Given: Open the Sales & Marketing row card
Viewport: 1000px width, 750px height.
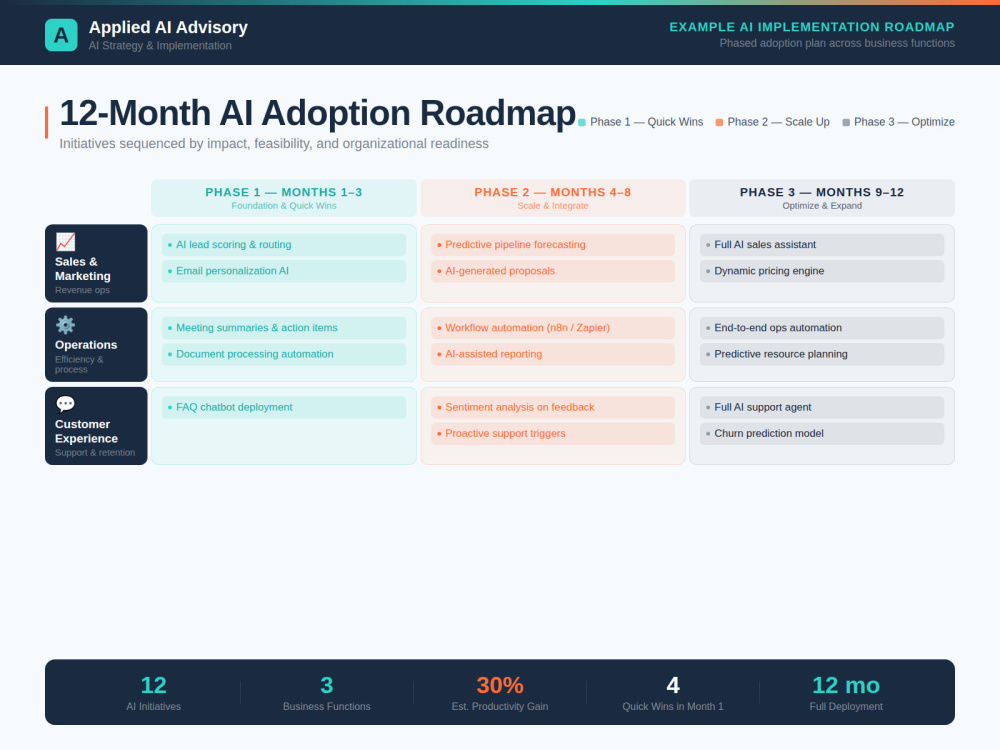Looking at the screenshot, I should [x=96, y=263].
